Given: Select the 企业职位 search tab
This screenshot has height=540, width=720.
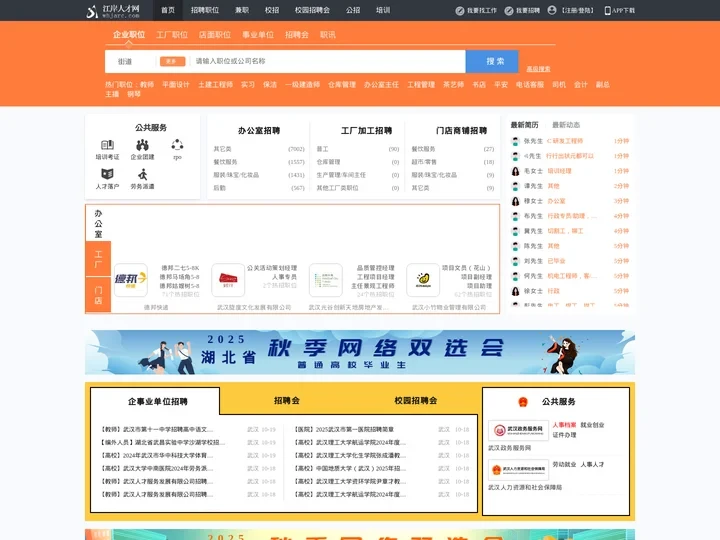Looking at the screenshot, I should 129,35.
